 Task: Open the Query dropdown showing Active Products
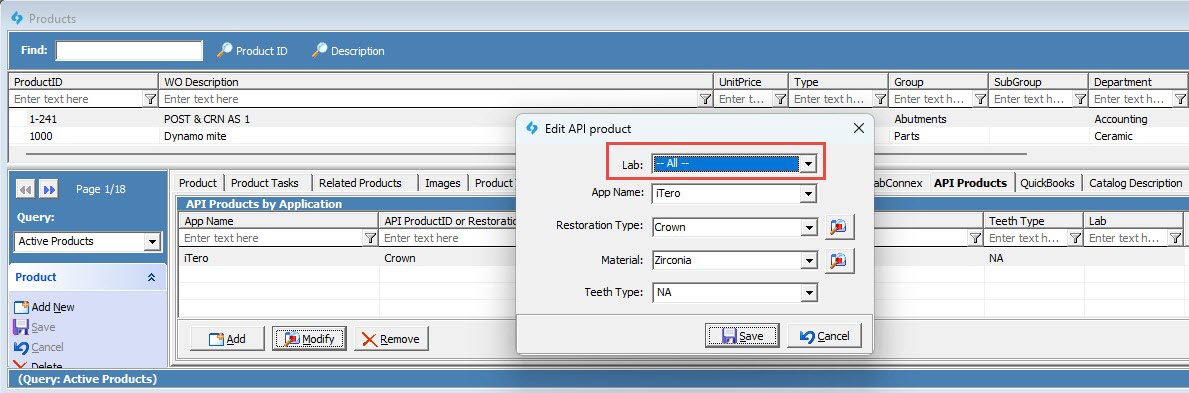[152, 241]
